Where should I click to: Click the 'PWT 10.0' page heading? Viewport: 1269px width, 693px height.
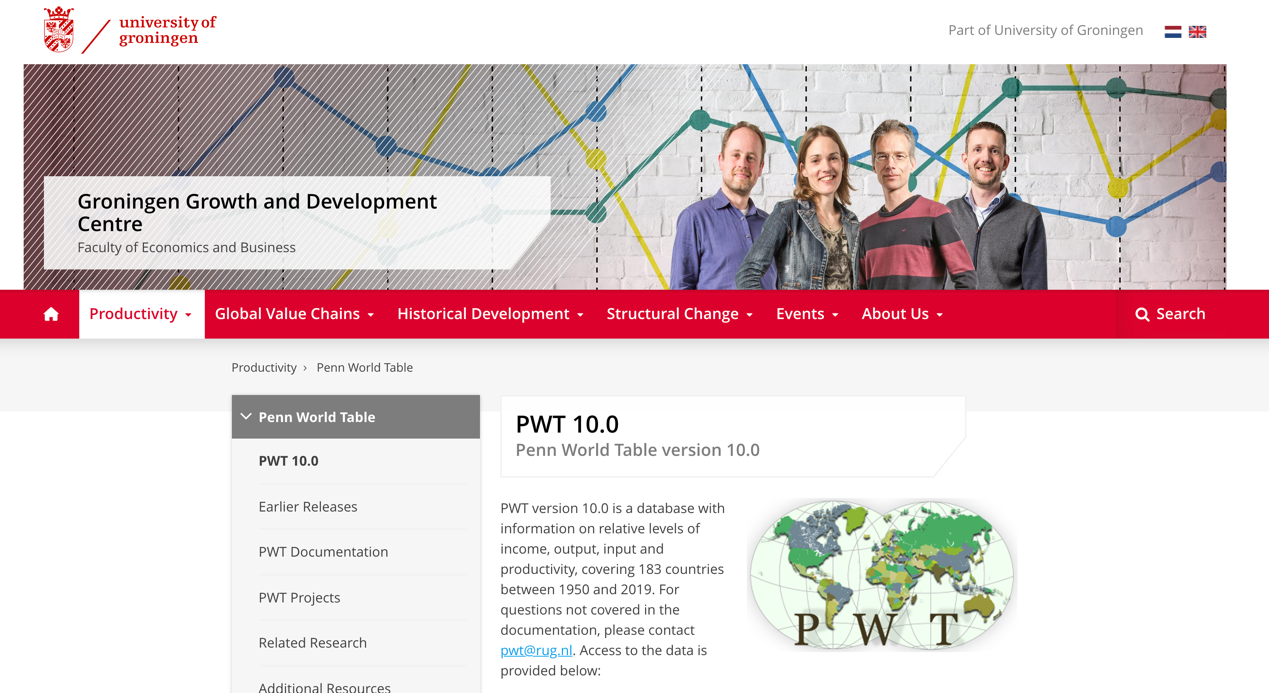[567, 424]
